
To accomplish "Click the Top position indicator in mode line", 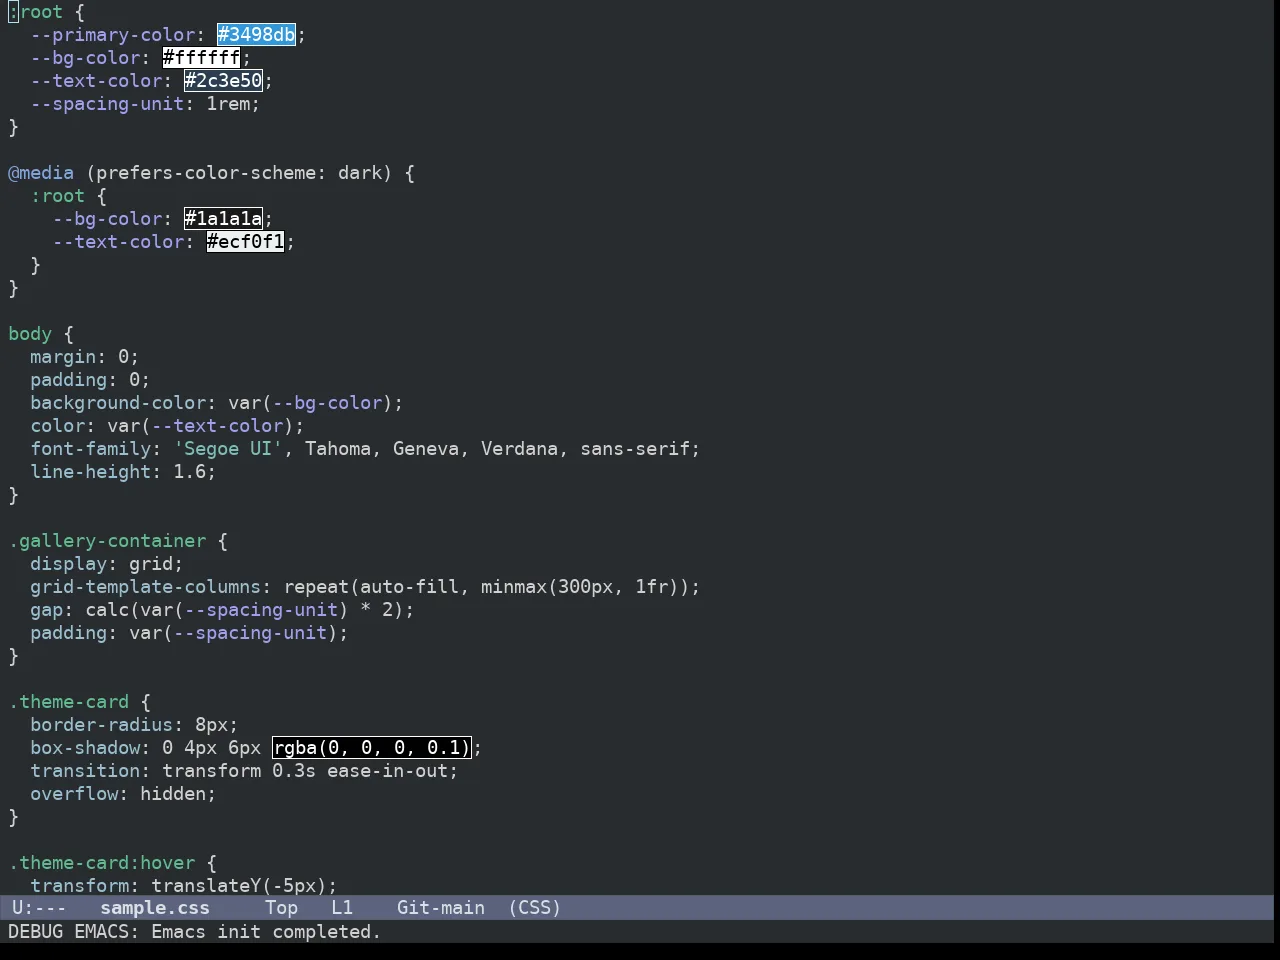I will [x=281, y=908].
